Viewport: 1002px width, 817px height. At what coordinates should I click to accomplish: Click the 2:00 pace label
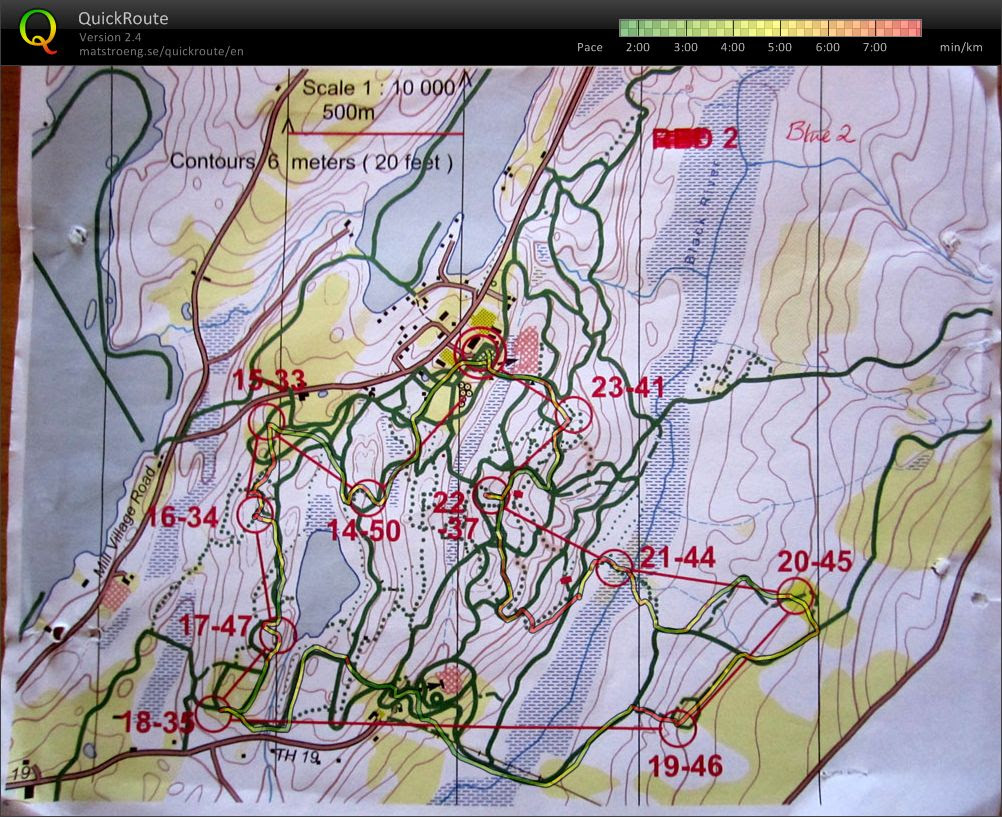pyautogui.click(x=638, y=47)
